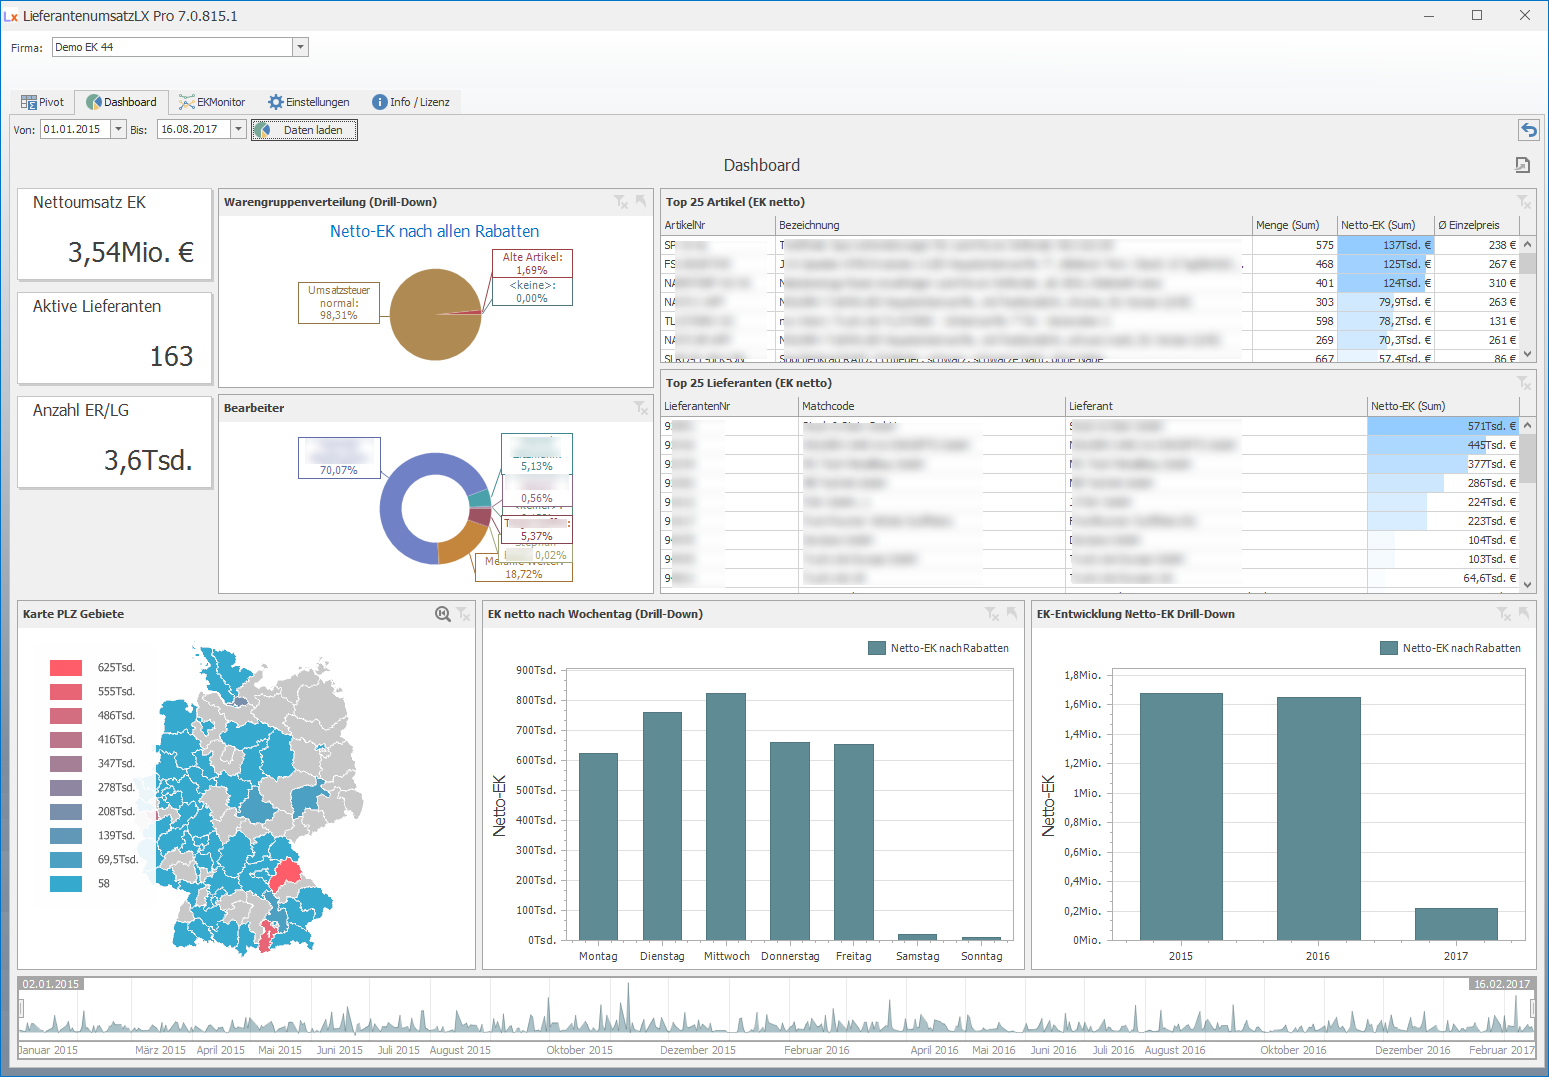This screenshot has width=1549, height=1077.
Task: Clear filter on Karte PLZ Gebiete
Action: tap(463, 614)
